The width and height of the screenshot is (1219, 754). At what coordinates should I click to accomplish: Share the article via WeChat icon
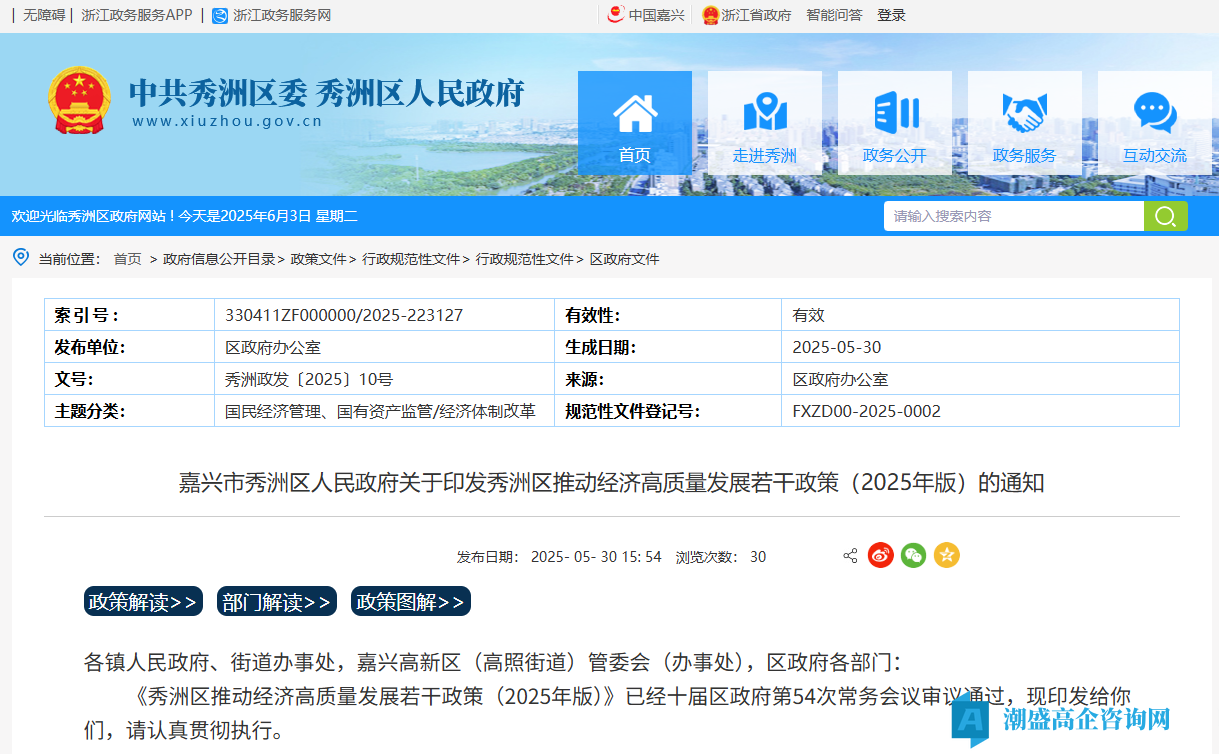(x=913, y=555)
